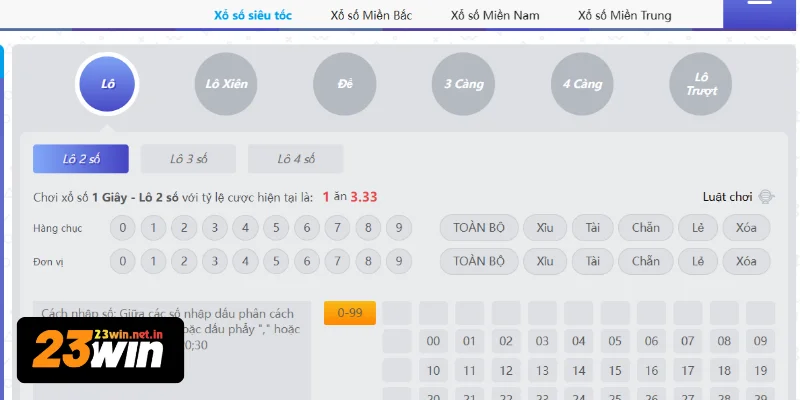
Task: Toggle digit 0 in Đơn vị row
Action: click(122, 261)
